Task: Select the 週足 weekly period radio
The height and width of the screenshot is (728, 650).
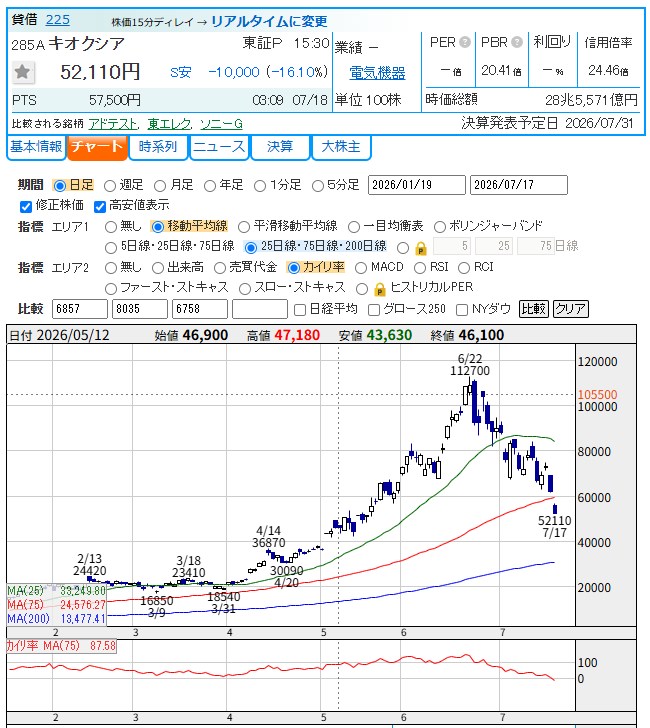Action: [110, 186]
